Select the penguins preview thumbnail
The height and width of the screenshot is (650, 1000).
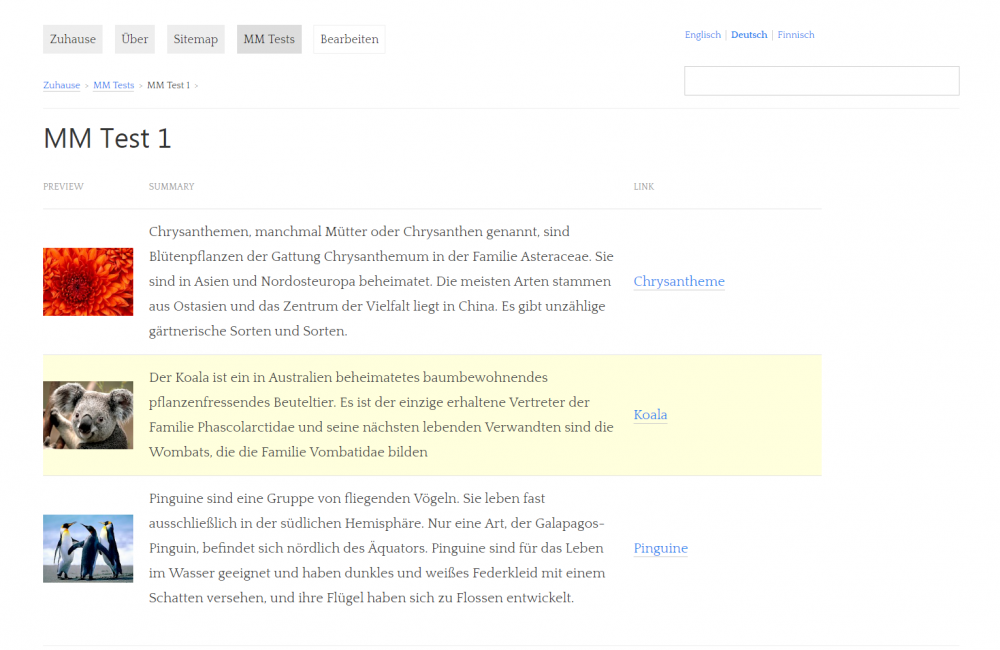pyautogui.click(x=88, y=548)
